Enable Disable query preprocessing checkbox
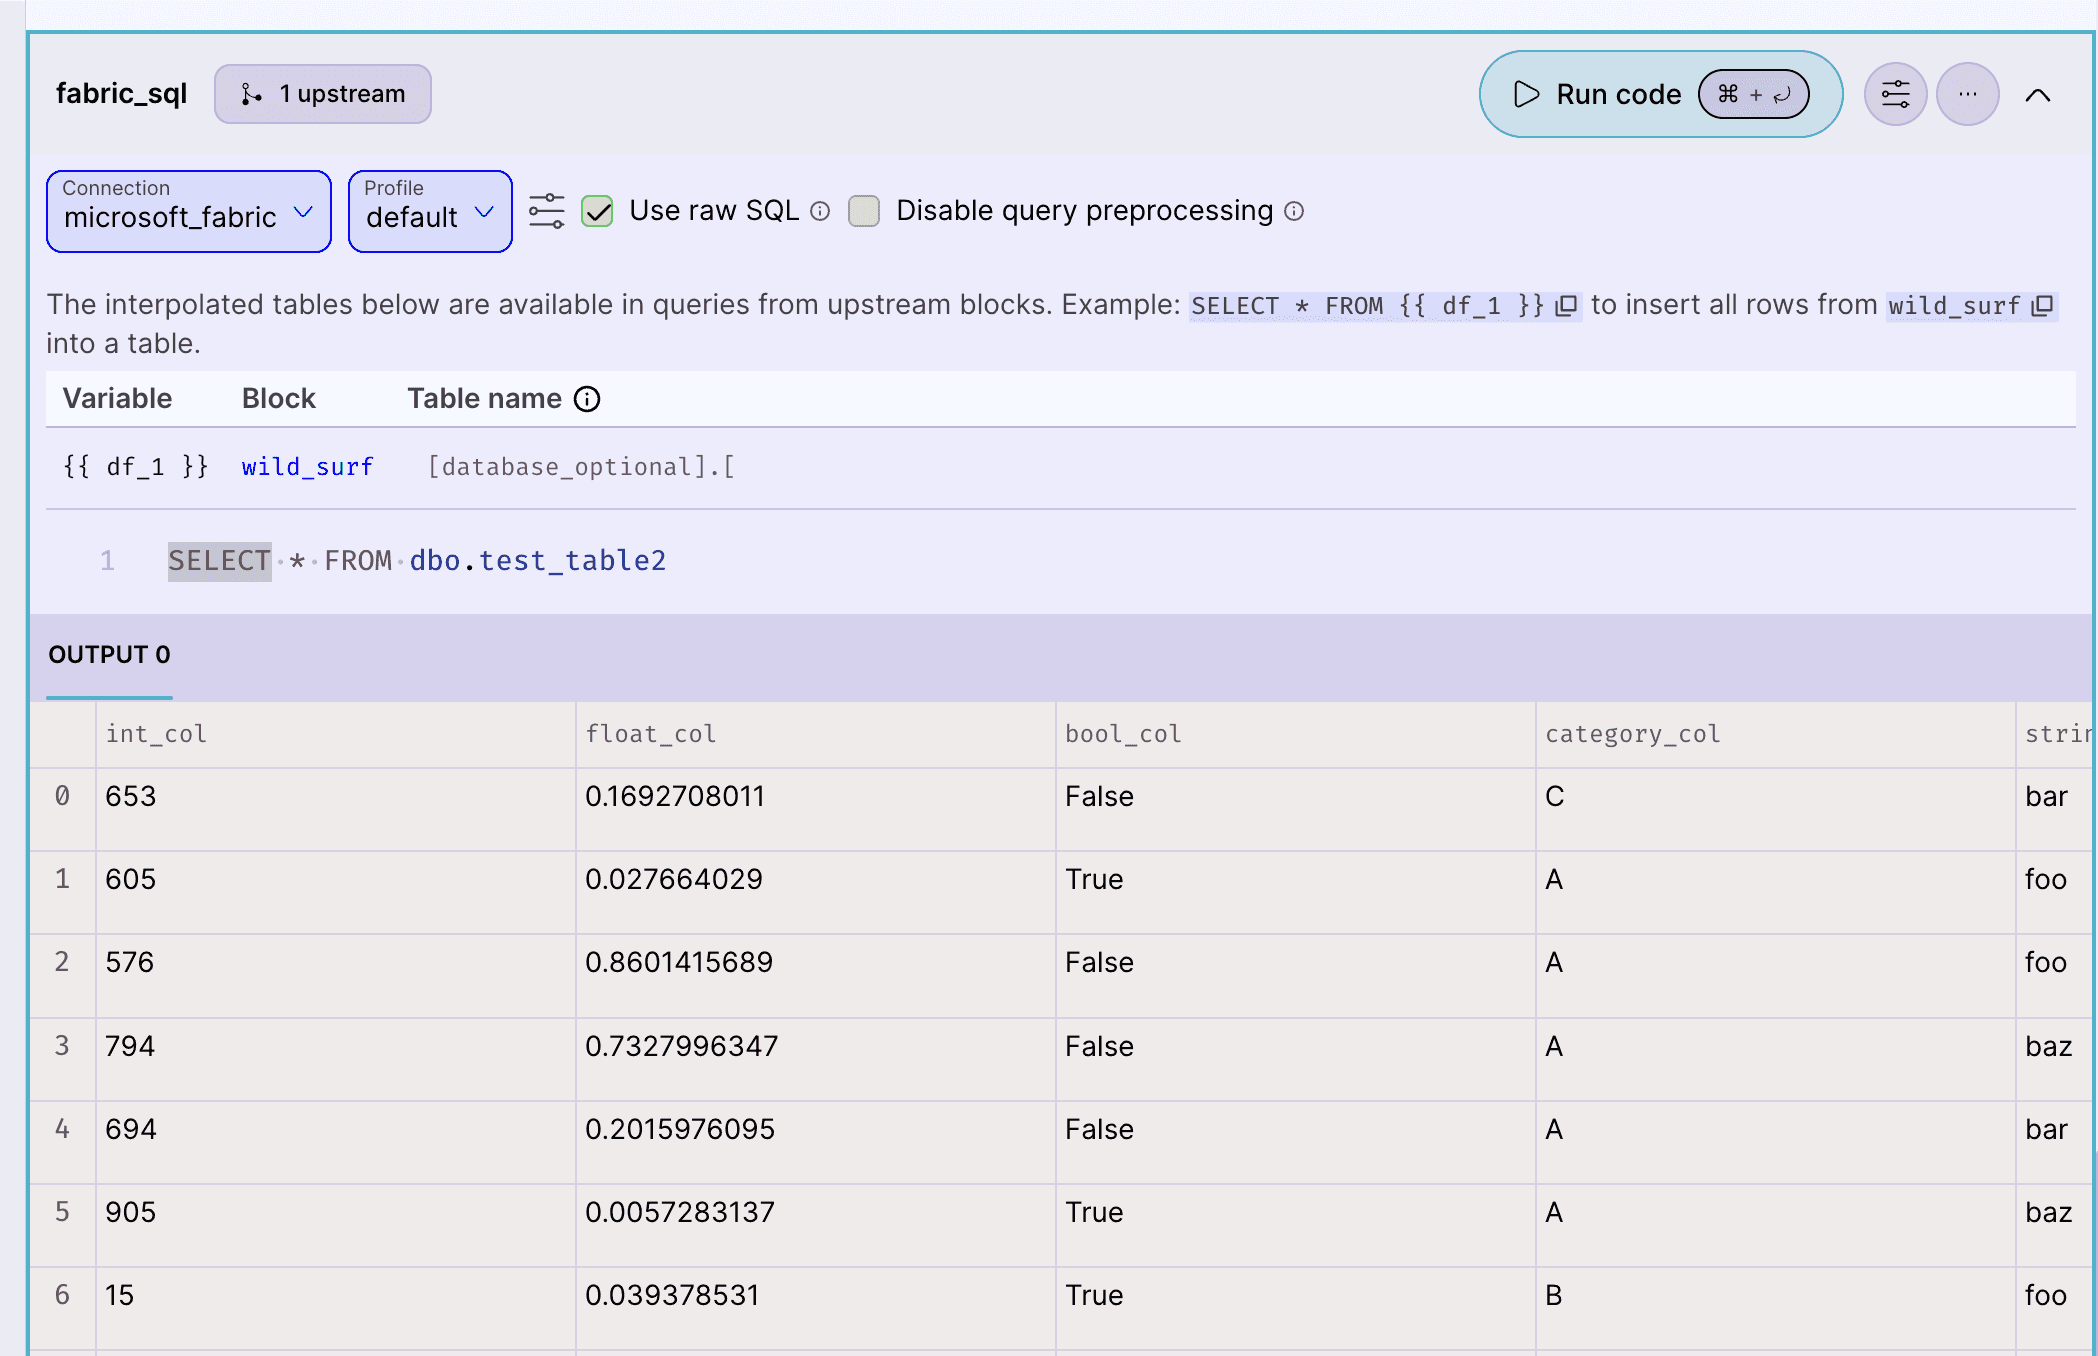 pos(864,211)
